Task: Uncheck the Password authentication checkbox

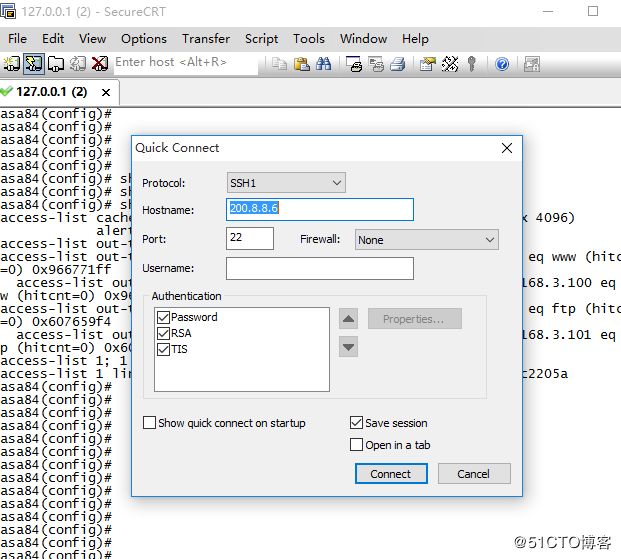Action: pos(164,317)
